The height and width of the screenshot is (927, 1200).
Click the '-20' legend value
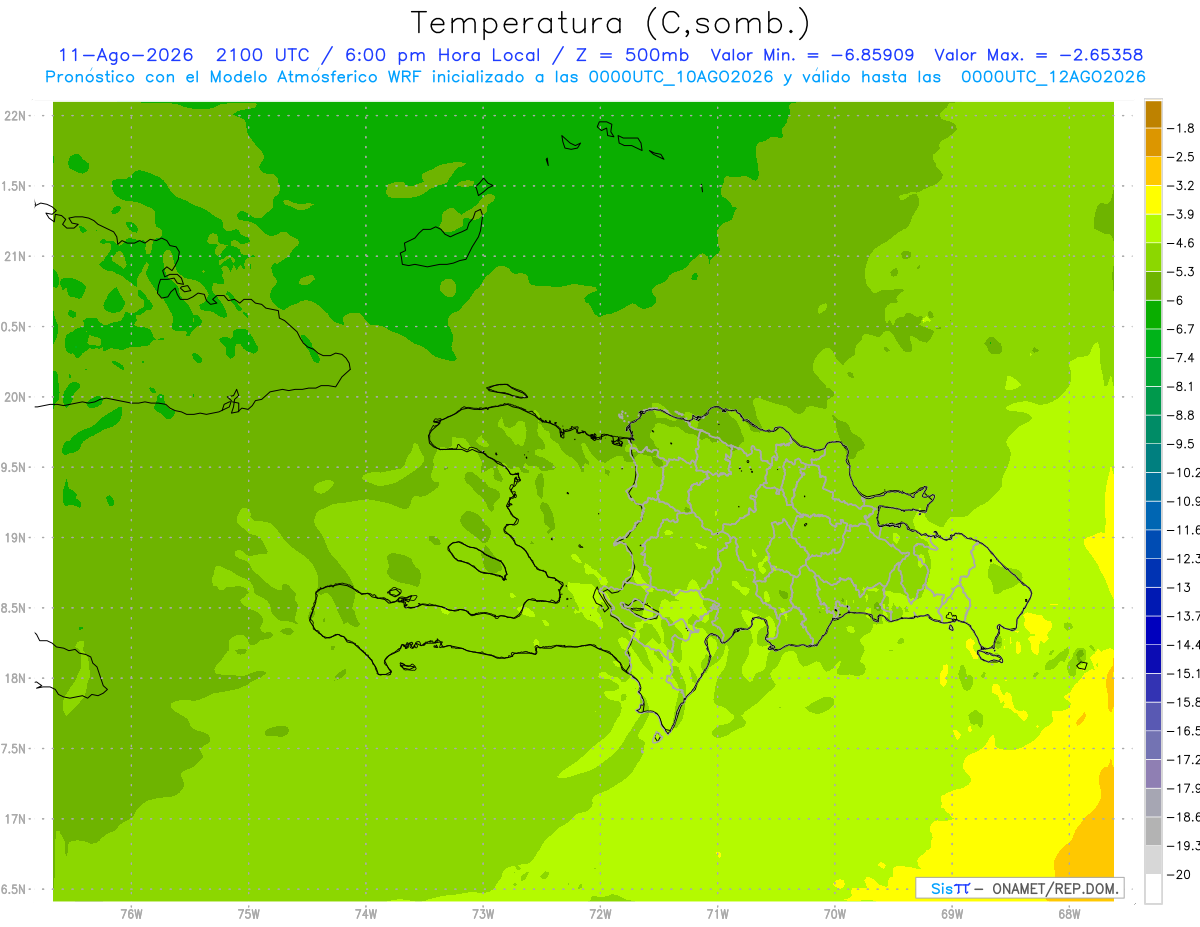tap(1179, 874)
